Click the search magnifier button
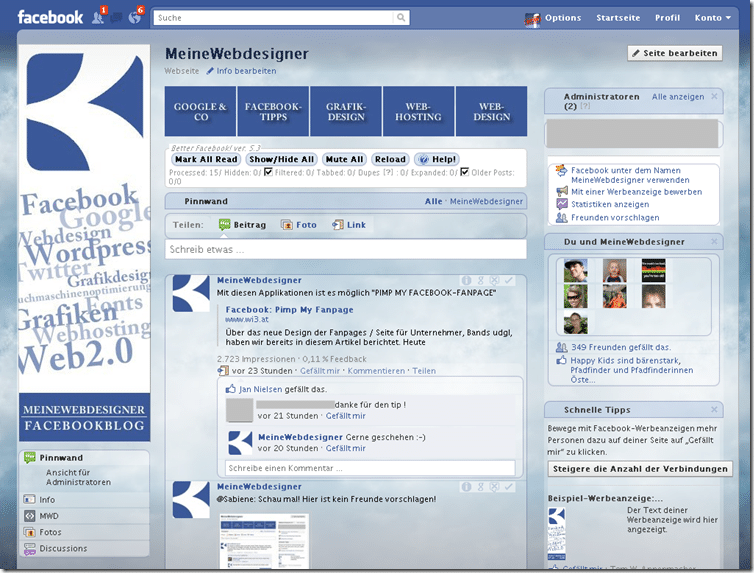This screenshot has width=754, height=573. pyautogui.click(x=401, y=18)
